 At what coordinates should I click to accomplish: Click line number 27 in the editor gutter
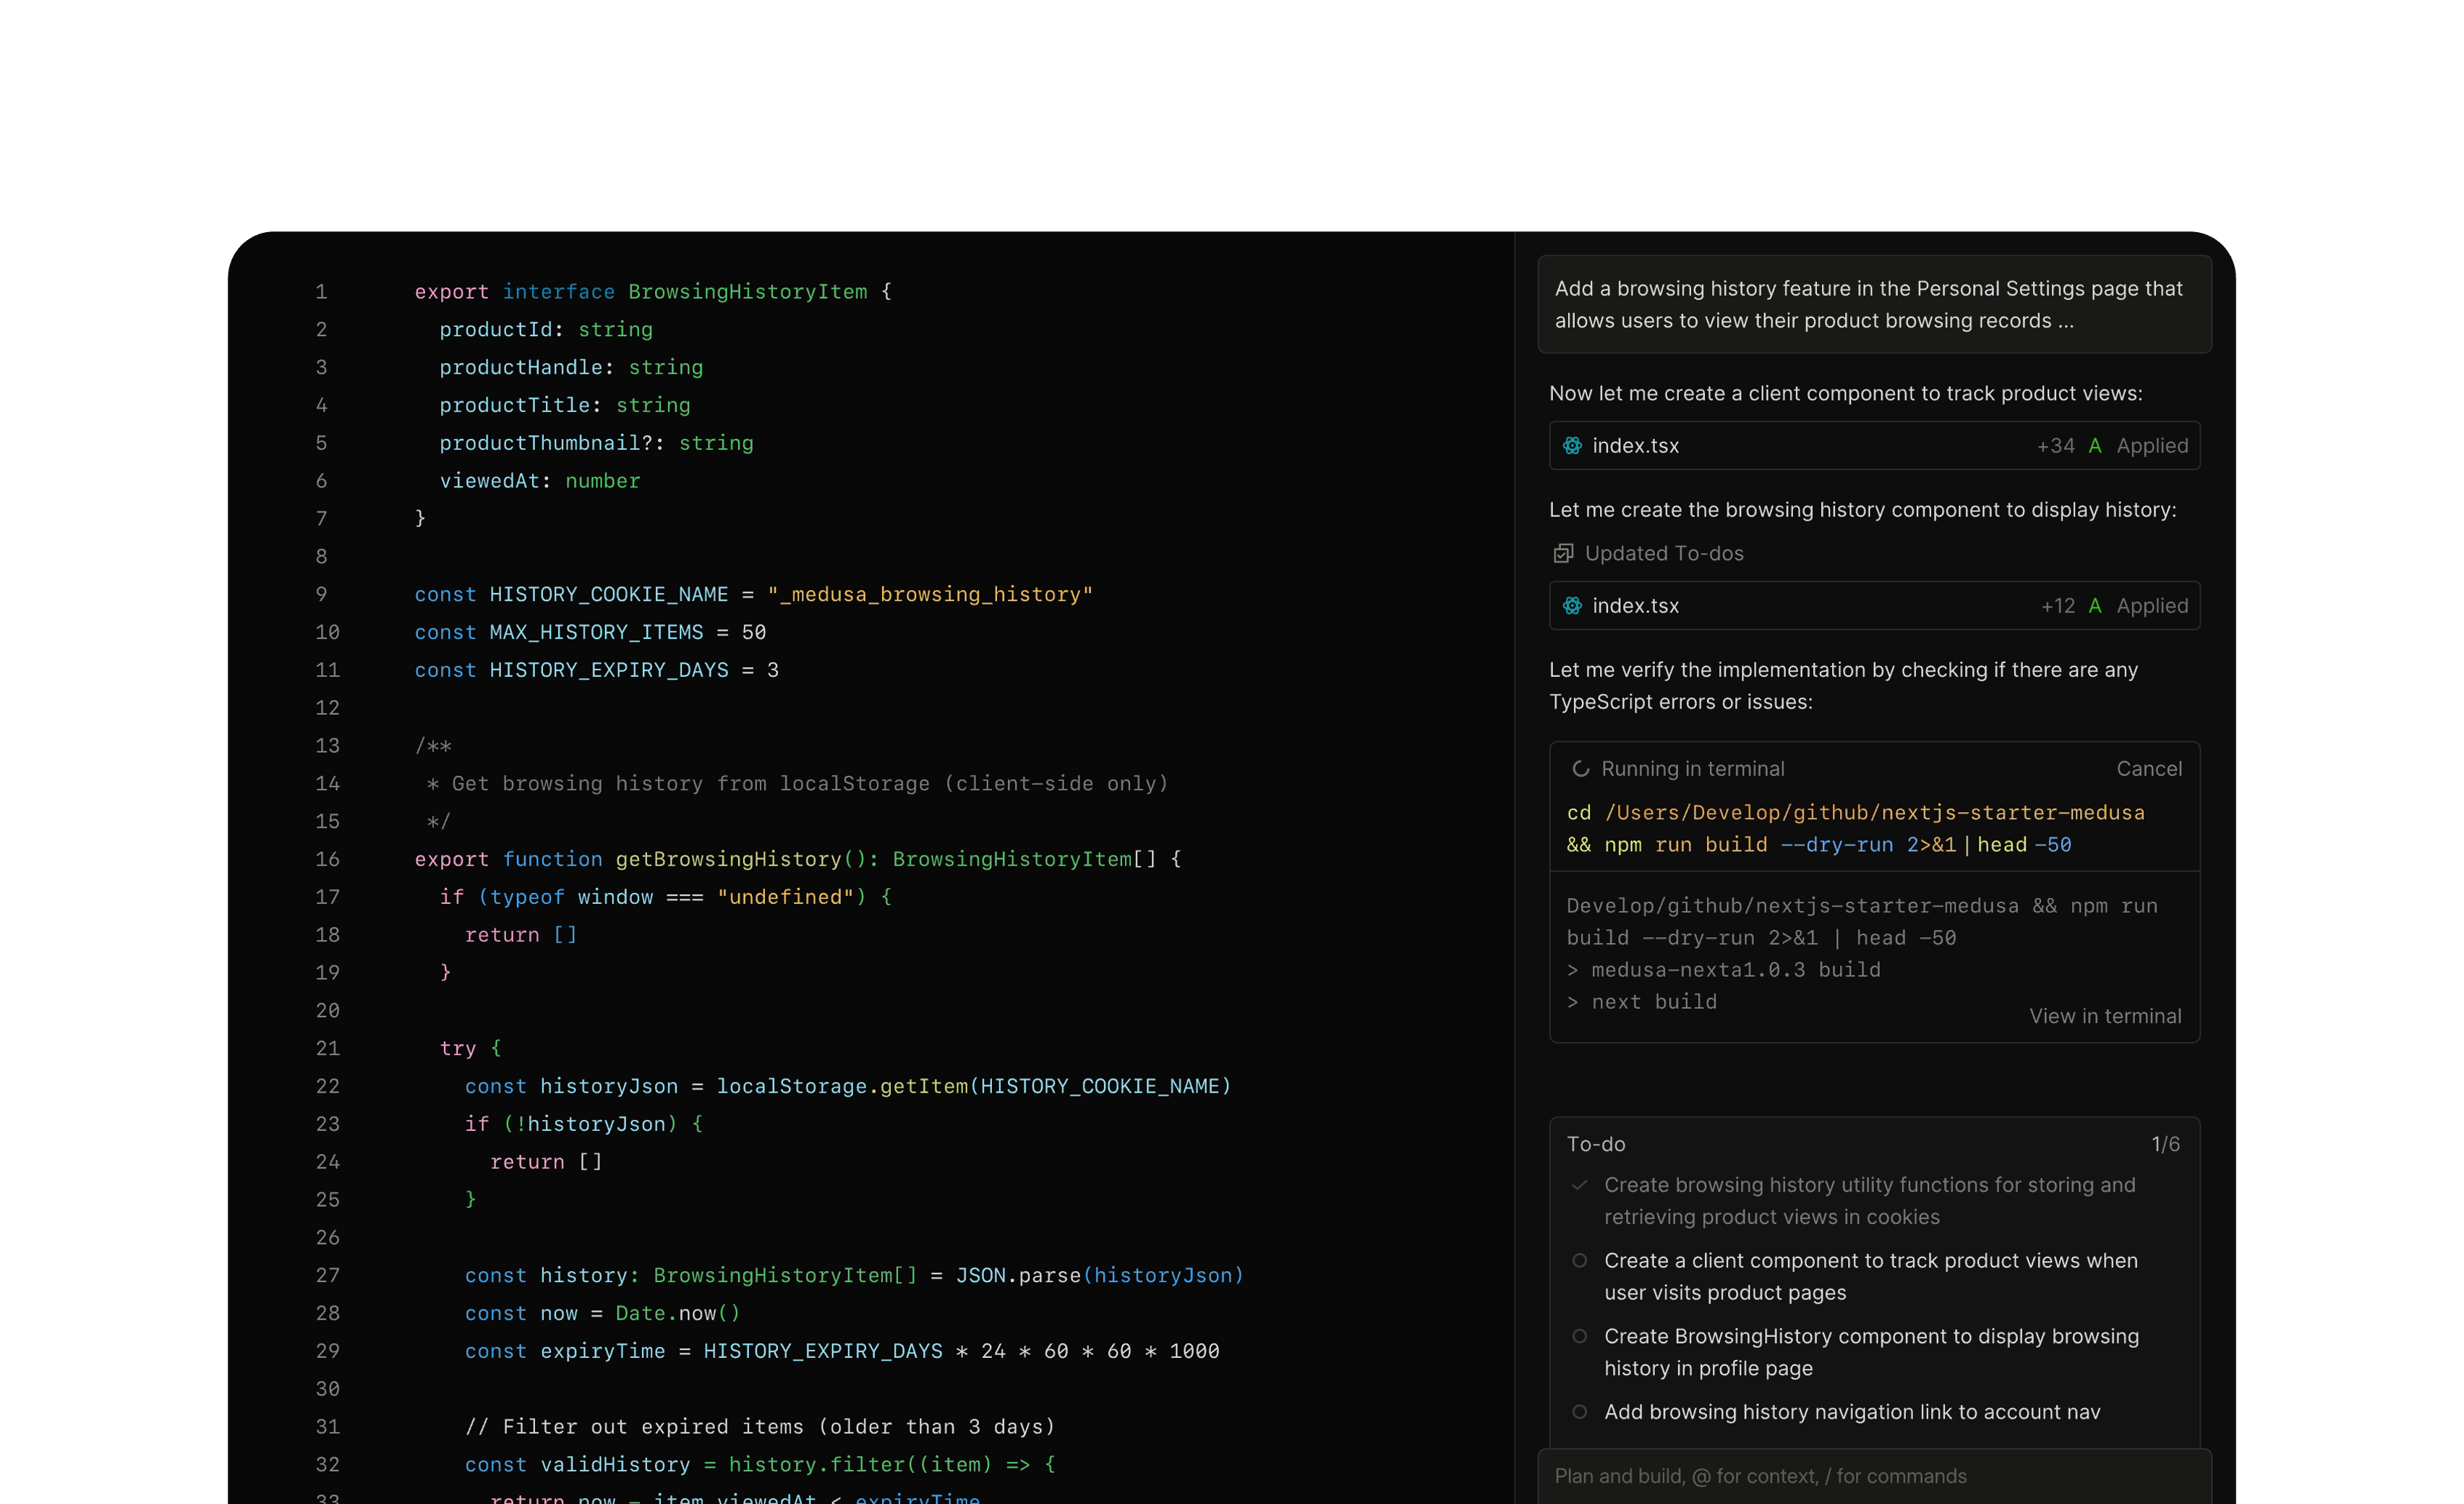327,1276
